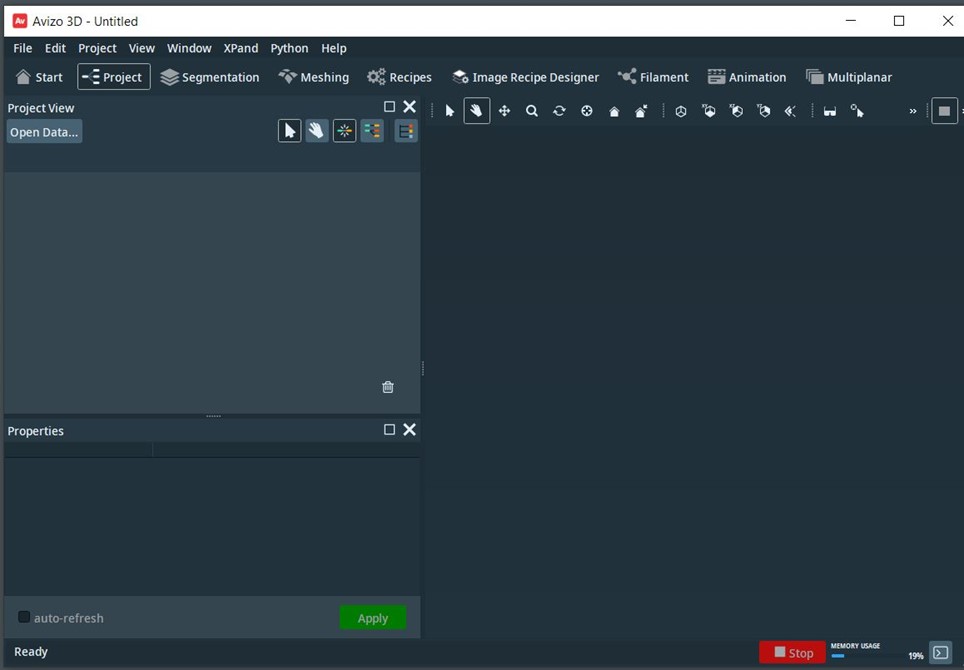964x670 pixels.
Task: Maximize the Properties panel
Action: [x=389, y=429]
